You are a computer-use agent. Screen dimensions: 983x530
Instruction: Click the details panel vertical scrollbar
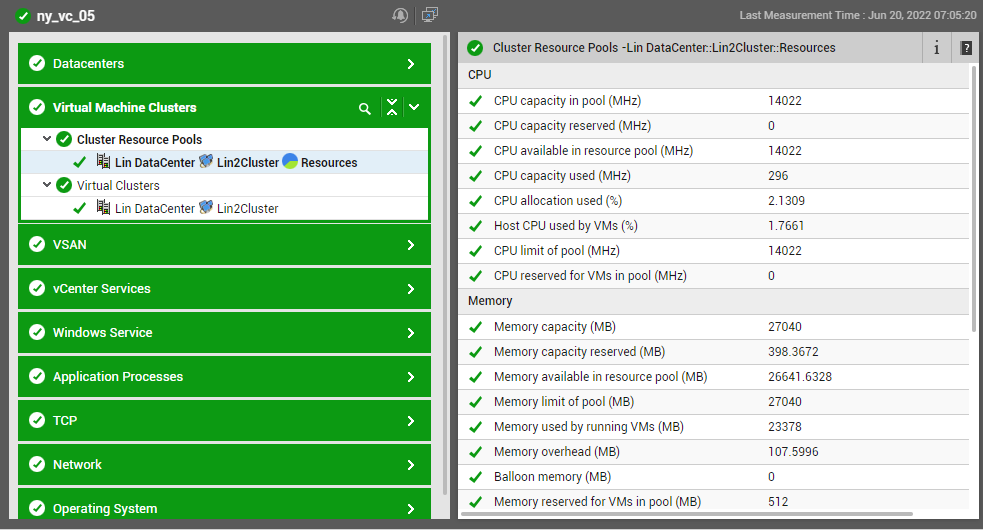coord(974,199)
